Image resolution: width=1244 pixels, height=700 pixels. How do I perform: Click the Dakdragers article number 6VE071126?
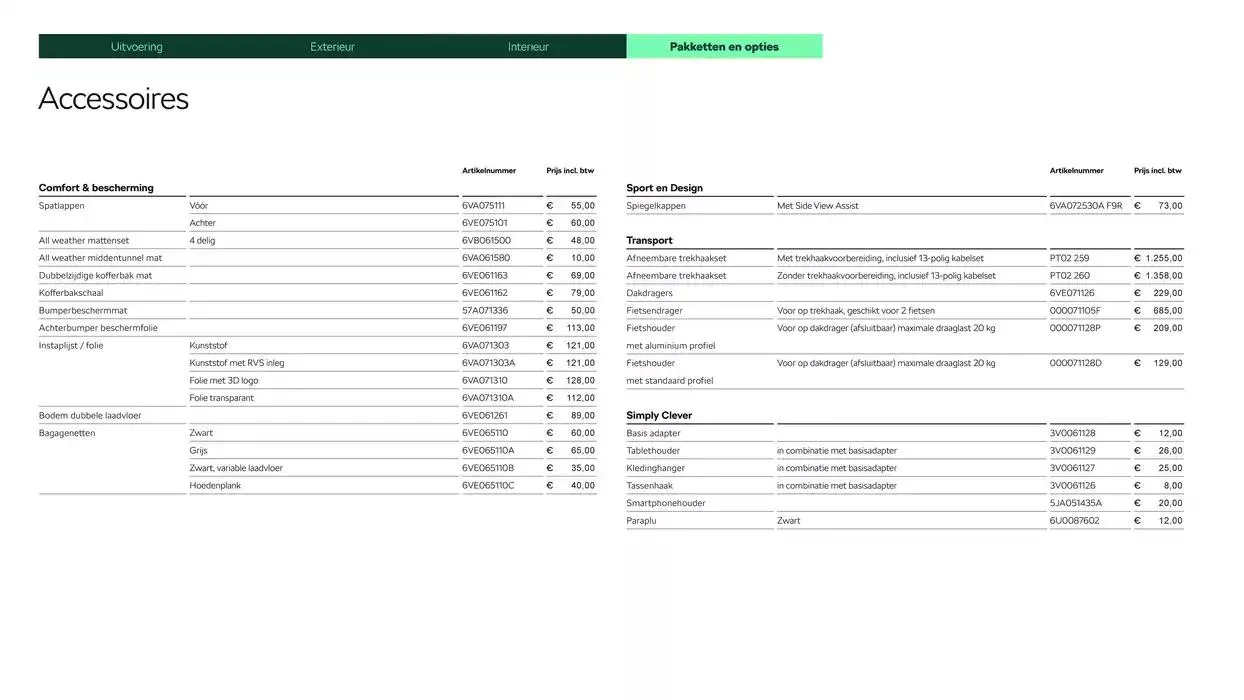tap(1072, 292)
